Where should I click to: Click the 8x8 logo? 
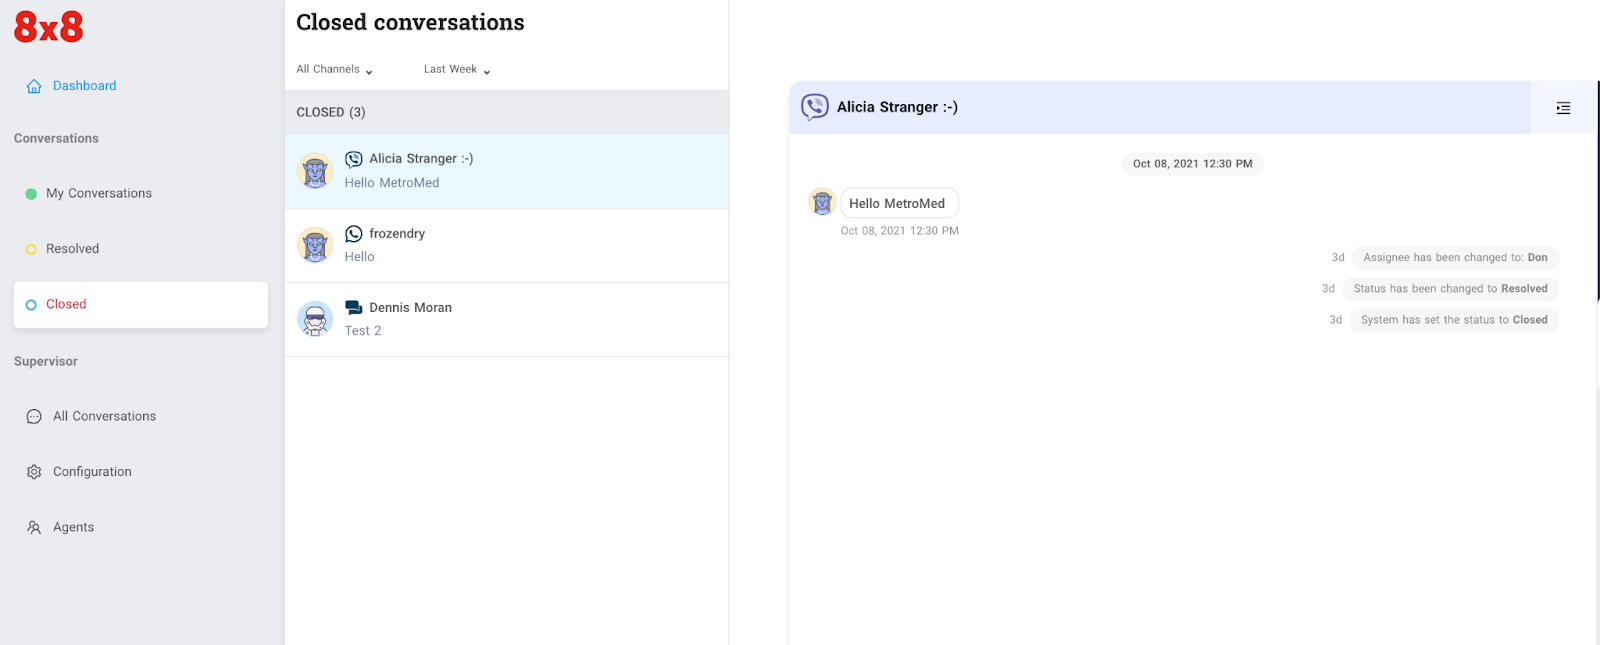tap(48, 27)
